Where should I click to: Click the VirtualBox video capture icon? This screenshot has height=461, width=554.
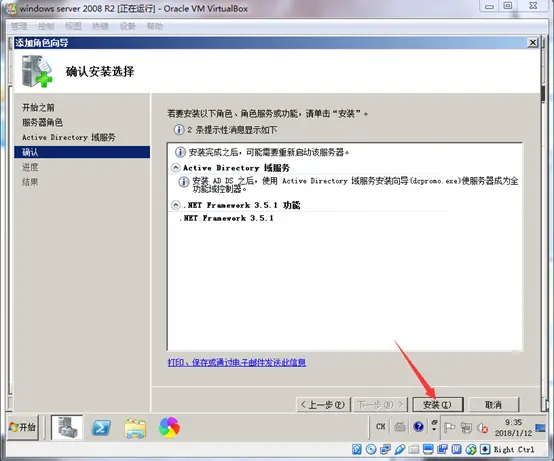[442, 449]
